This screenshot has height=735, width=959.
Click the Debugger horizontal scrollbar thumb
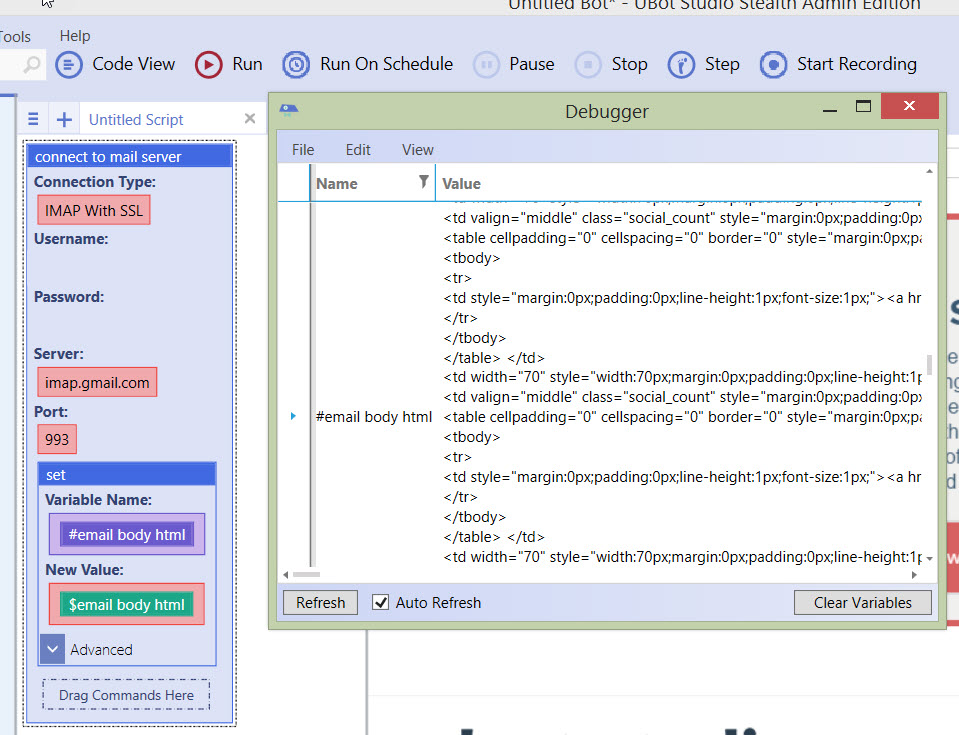(x=306, y=575)
